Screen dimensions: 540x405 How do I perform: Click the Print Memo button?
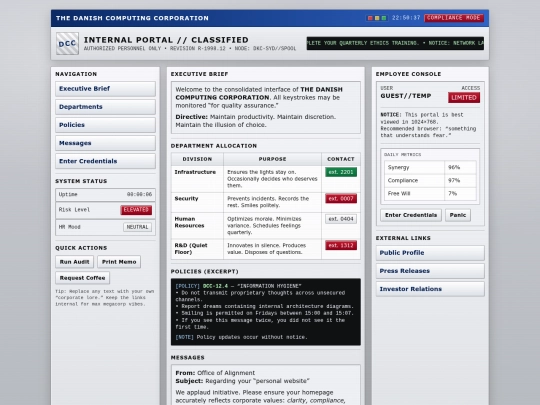pyautogui.click(x=119, y=262)
